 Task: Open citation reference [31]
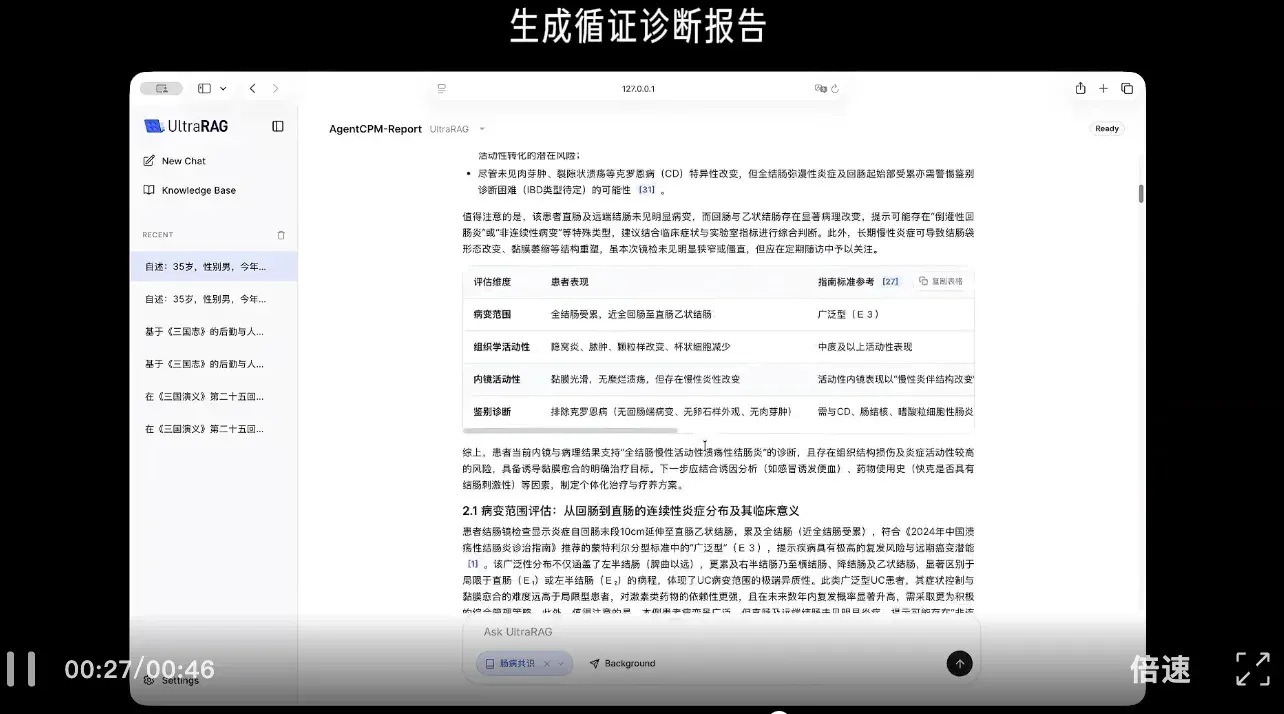pyautogui.click(x=647, y=190)
